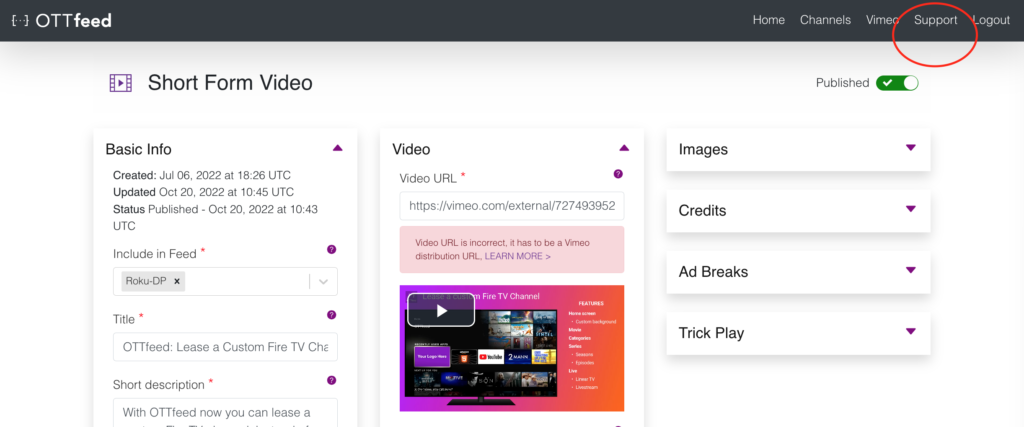
Task: Toggle the Published switch
Action: coord(896,83)
